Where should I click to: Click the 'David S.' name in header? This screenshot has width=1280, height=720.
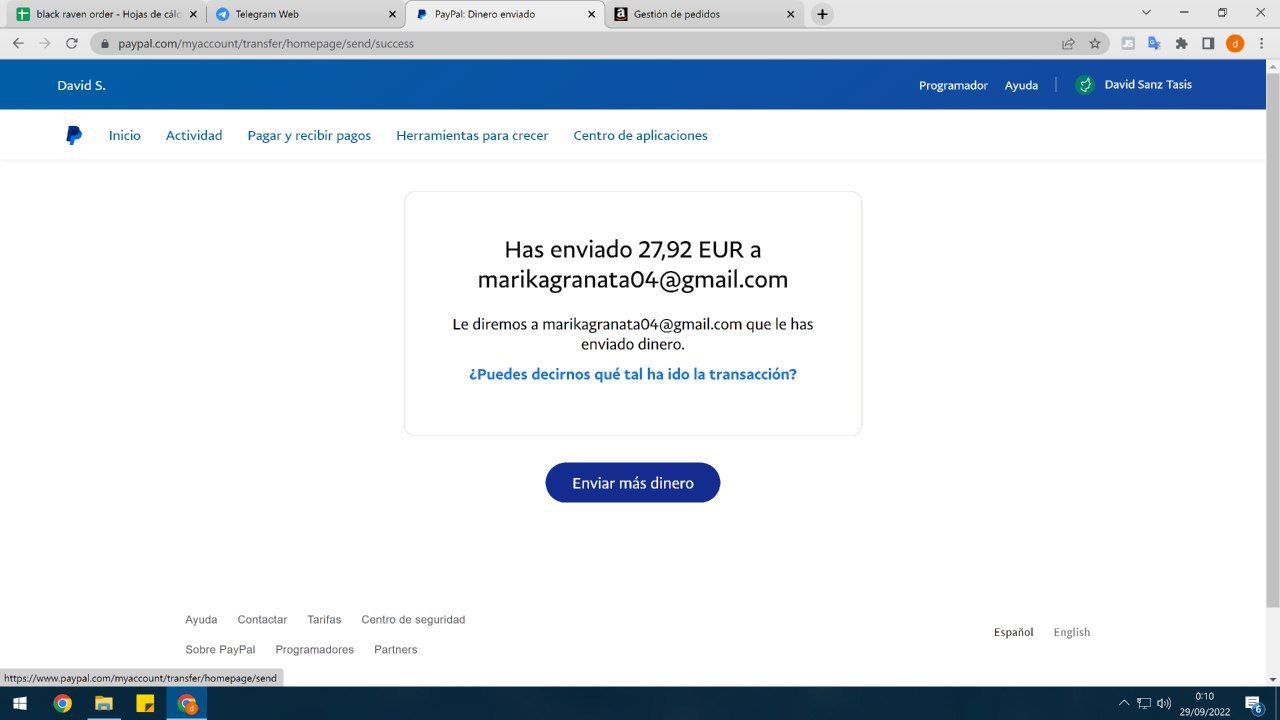tap(81, 85)
